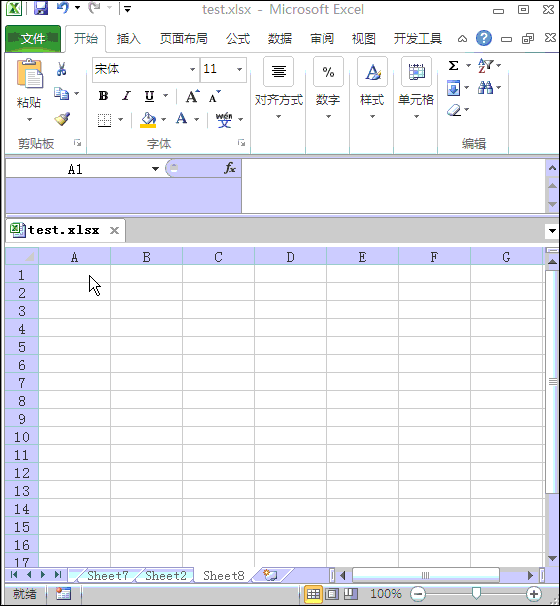This screenshot has height=606, width=560.
Task: Switch to the 插入 ribbon tab
Action: click(x=129, y=39)
